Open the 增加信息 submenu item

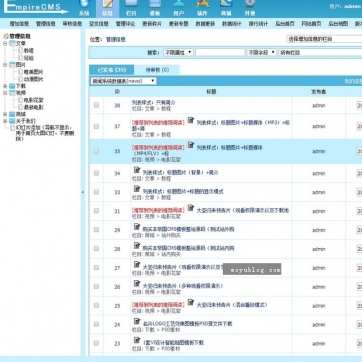pyautogui.click(x=19, y=24)
